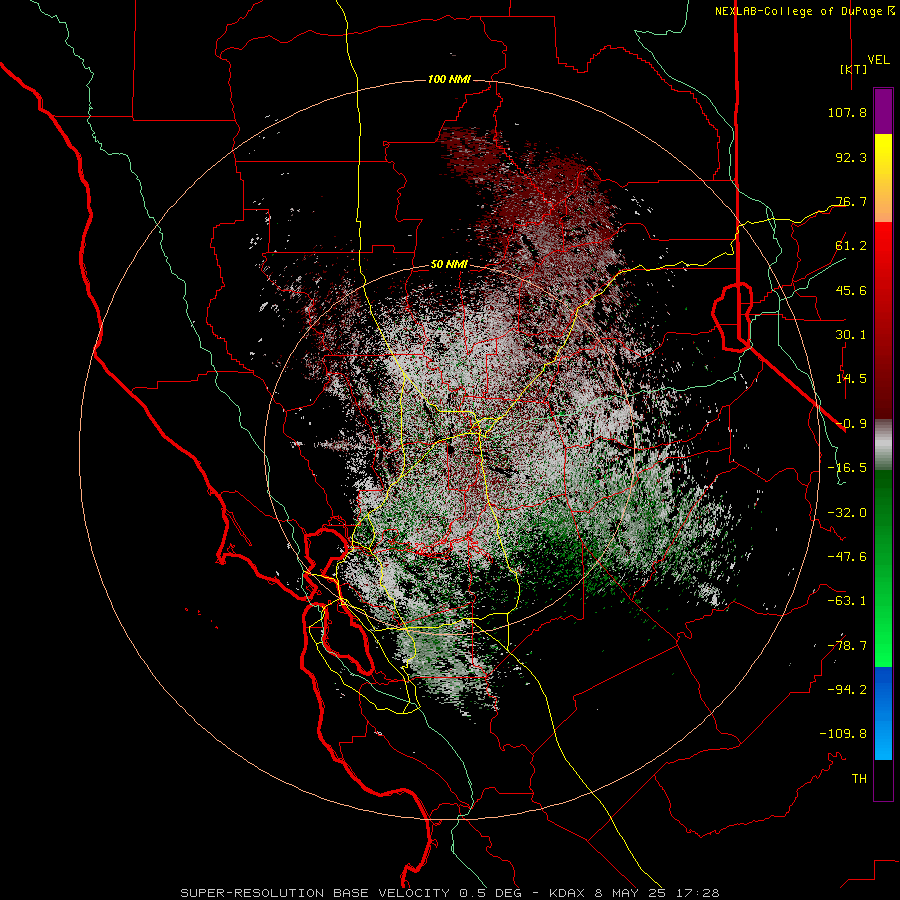
Task: Pick the red segment of the velocity scale
Action: pos(883,320)
